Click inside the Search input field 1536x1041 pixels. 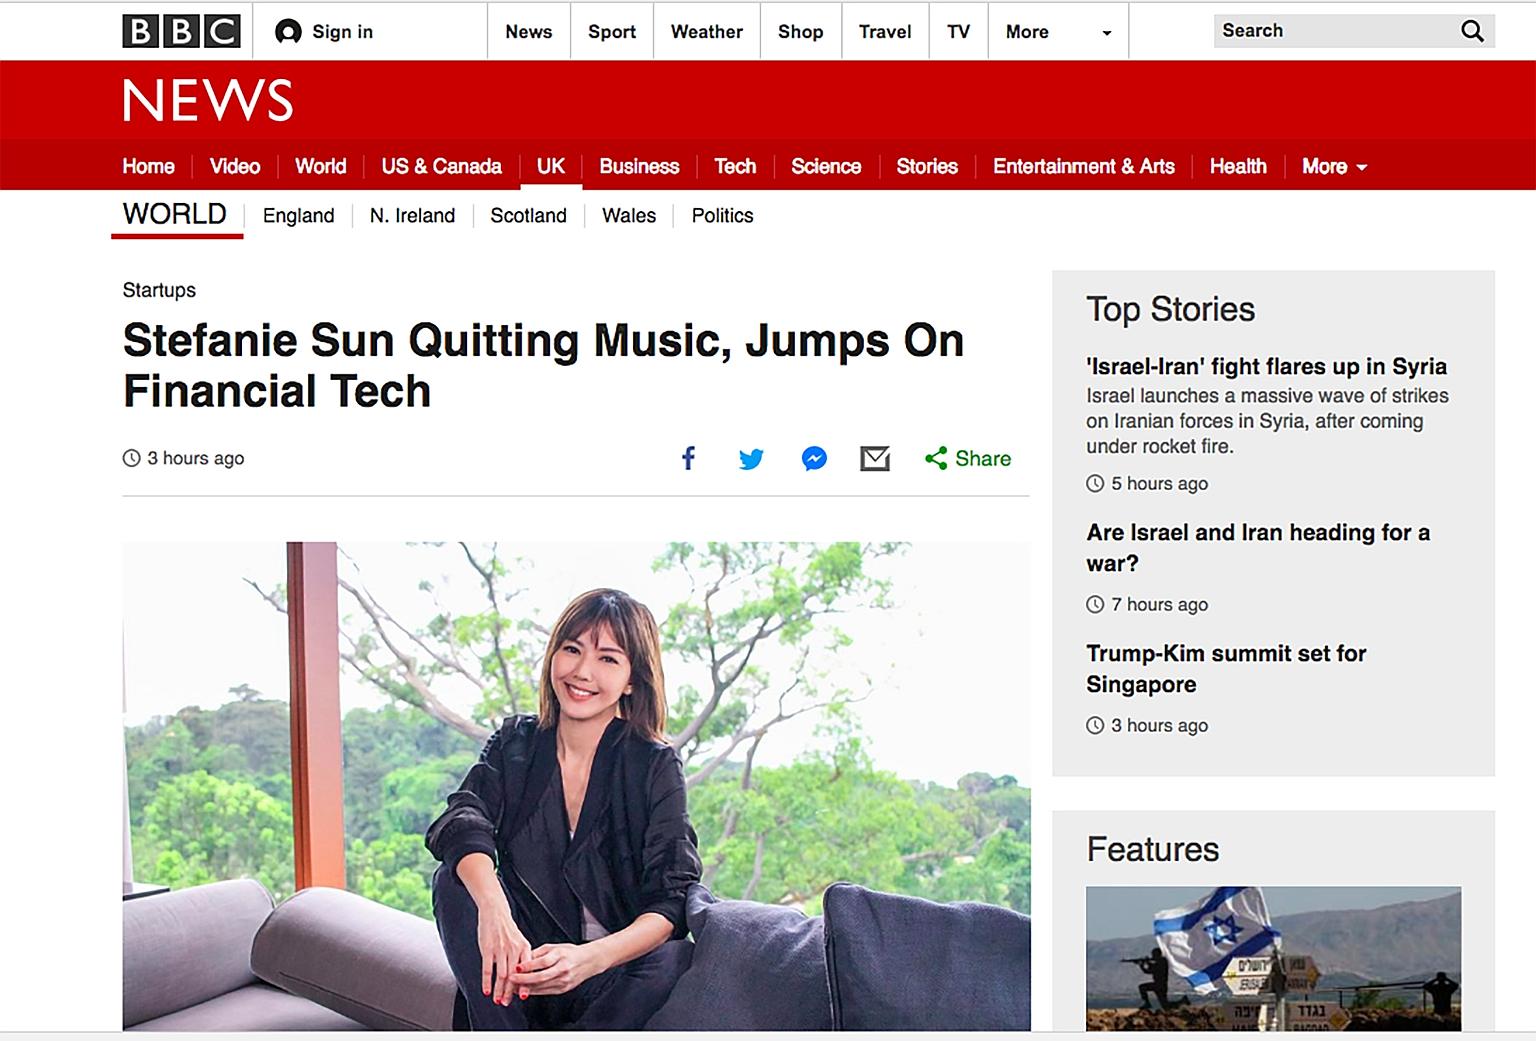point(1340,31)
